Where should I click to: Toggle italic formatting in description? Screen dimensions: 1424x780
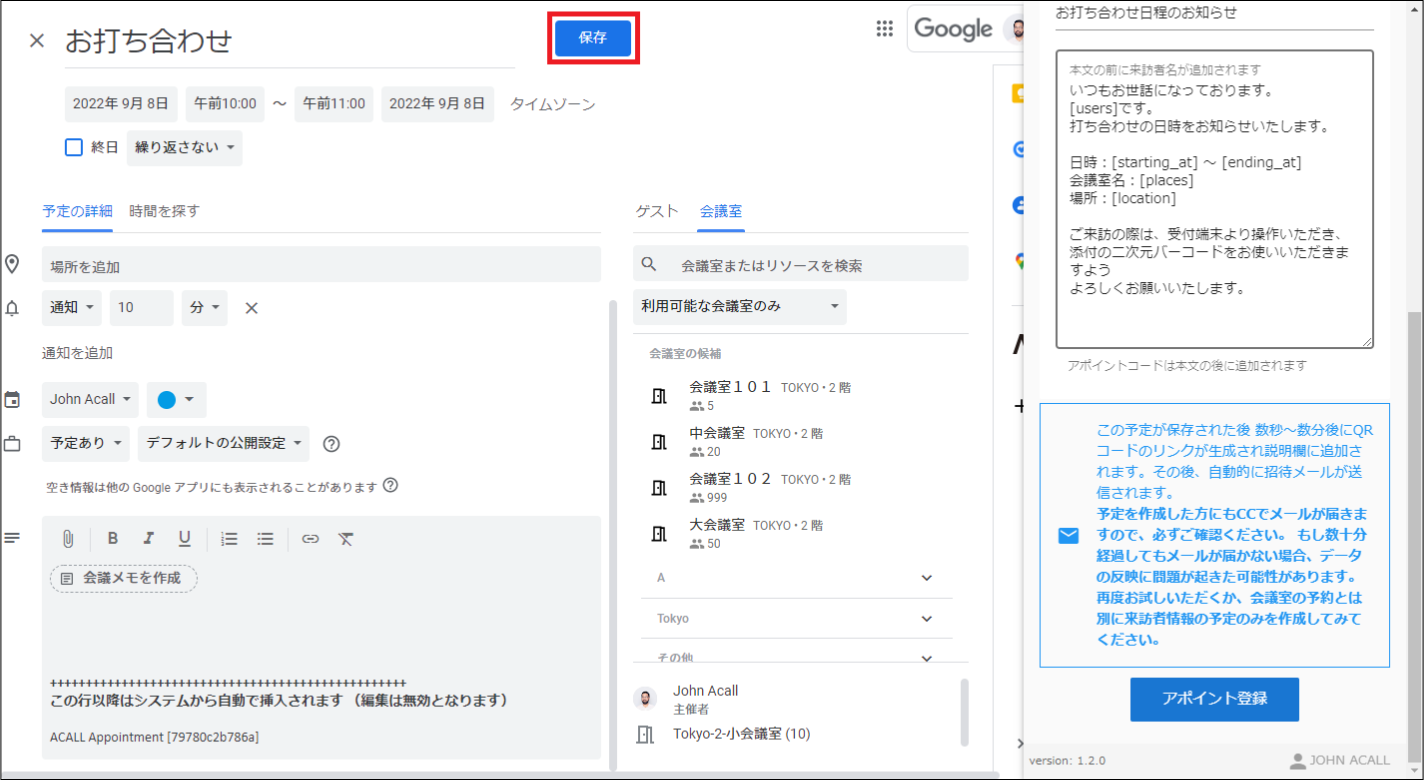(x=148, y=539)
